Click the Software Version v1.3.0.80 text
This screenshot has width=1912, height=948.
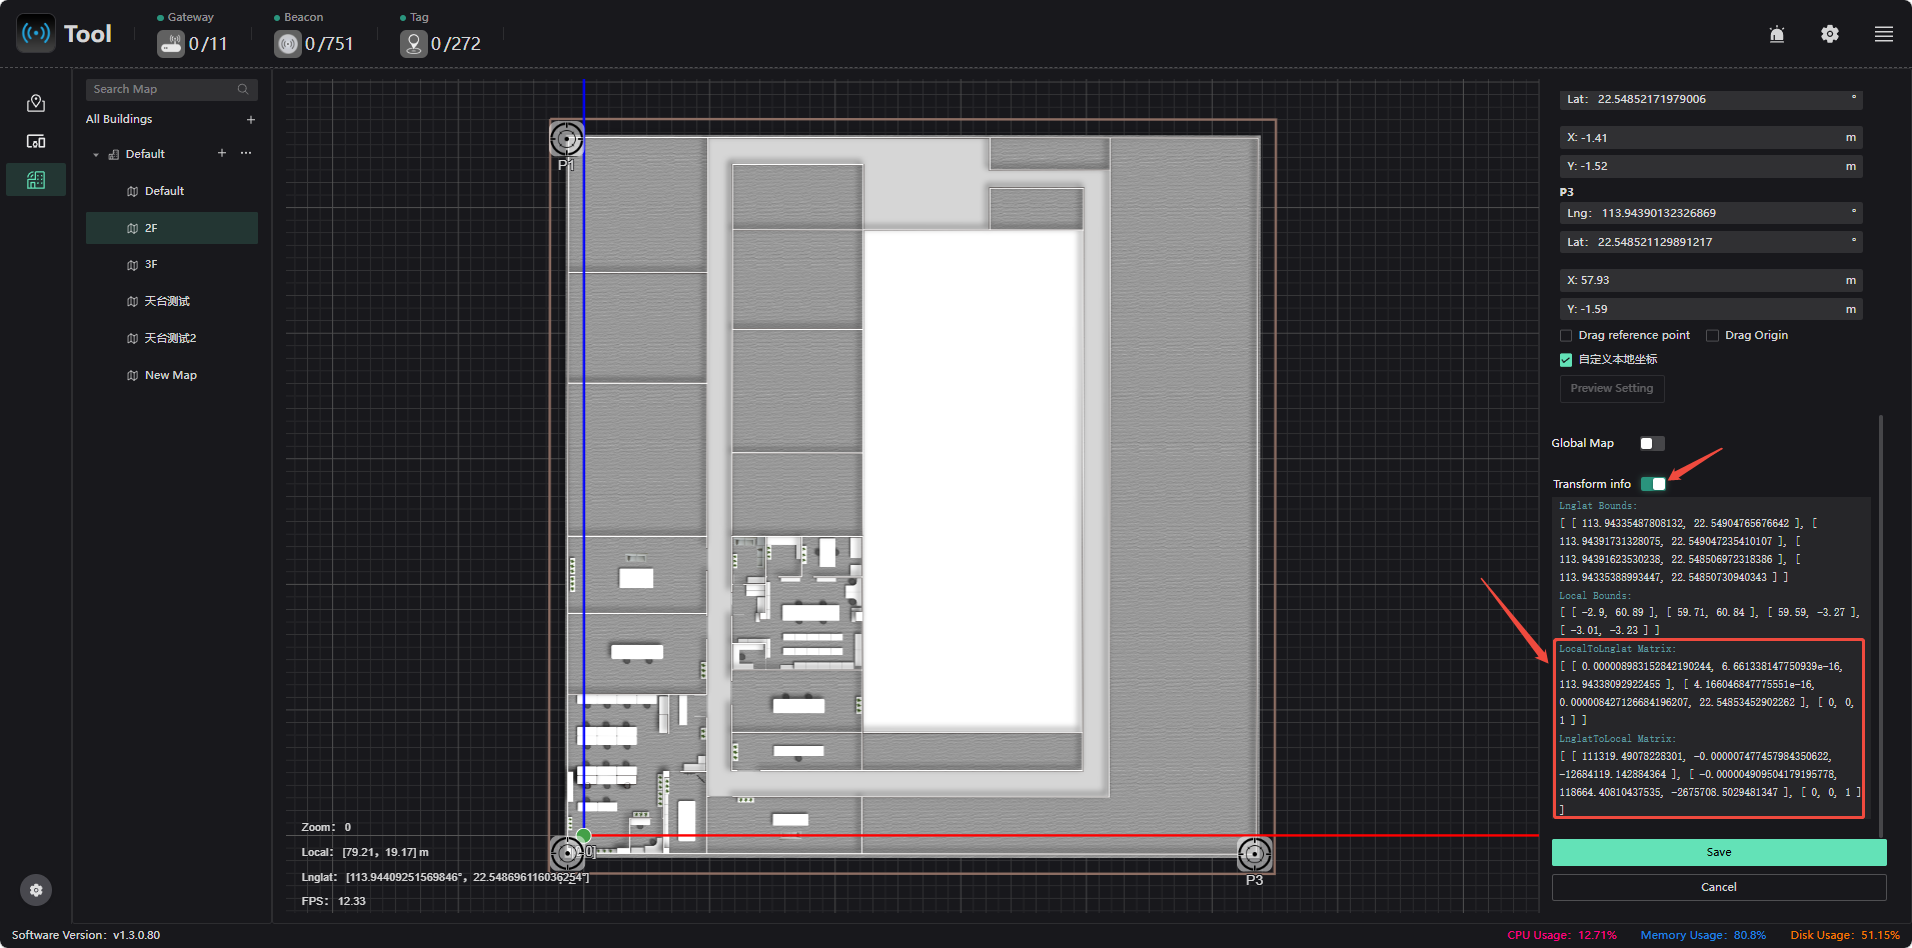coord(86,935)
